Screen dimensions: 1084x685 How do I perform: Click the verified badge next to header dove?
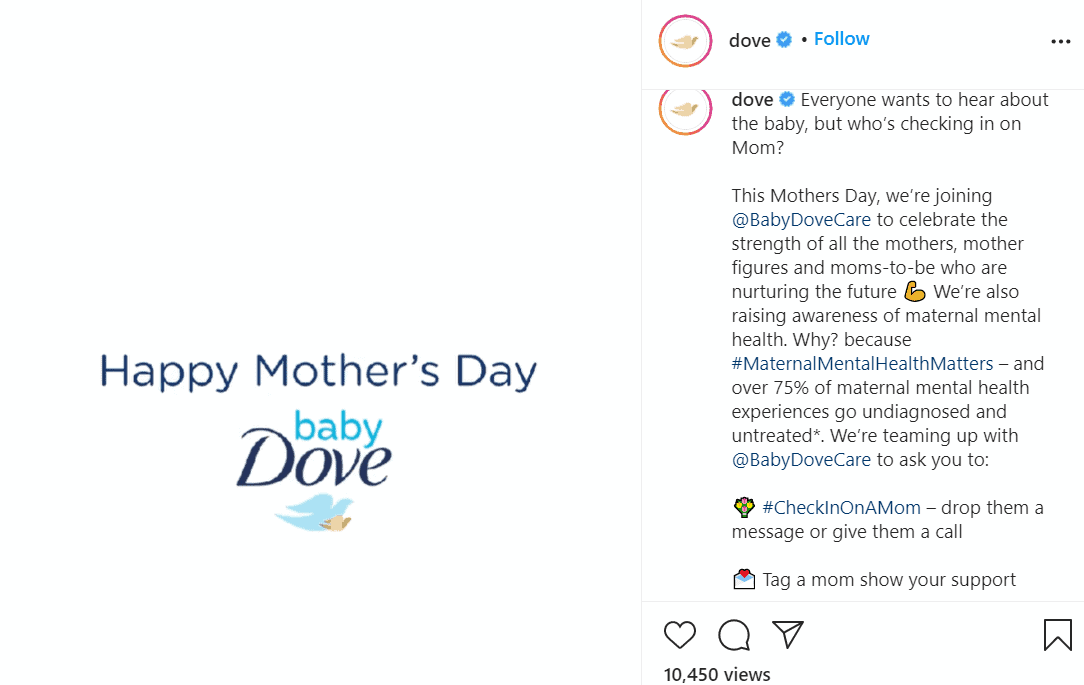point(785,41)
